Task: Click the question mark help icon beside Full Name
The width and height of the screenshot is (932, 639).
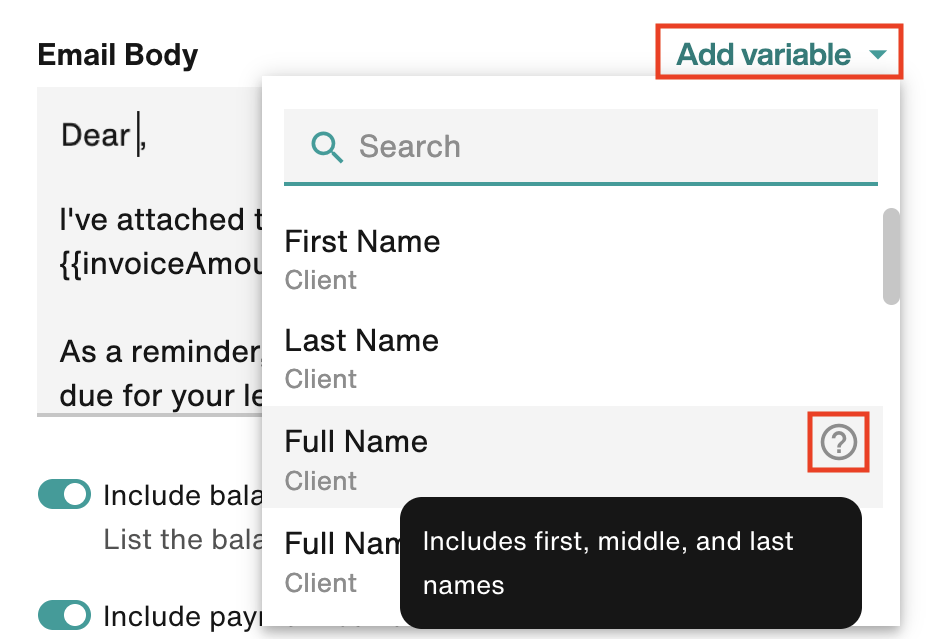Action: 838,441
